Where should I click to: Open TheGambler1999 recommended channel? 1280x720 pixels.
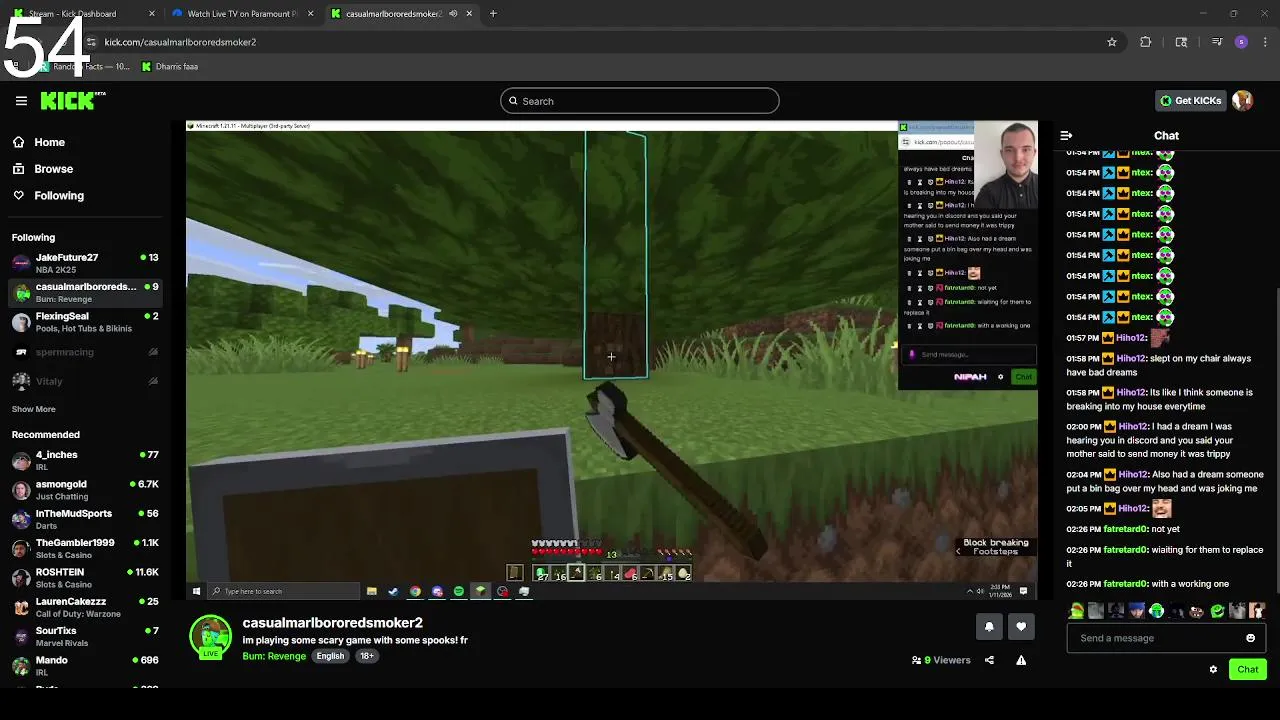(x=85, y=548)
